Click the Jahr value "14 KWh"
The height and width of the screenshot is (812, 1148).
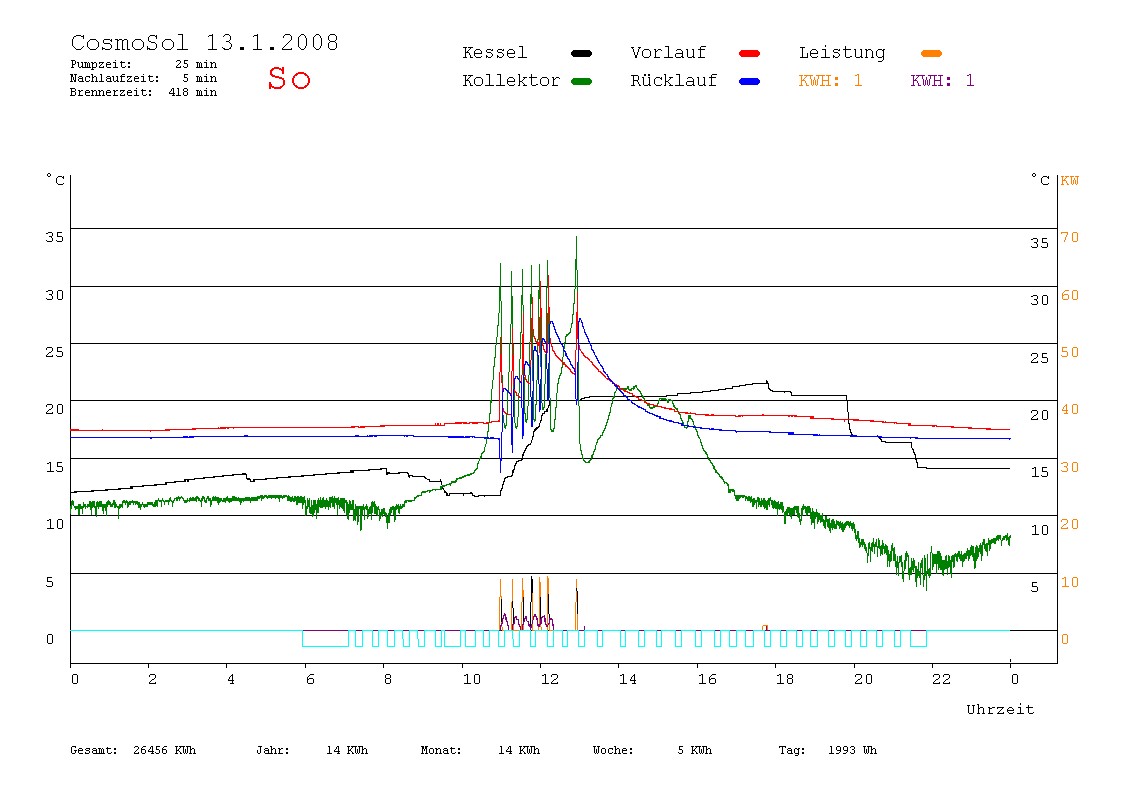coord(347,750)
